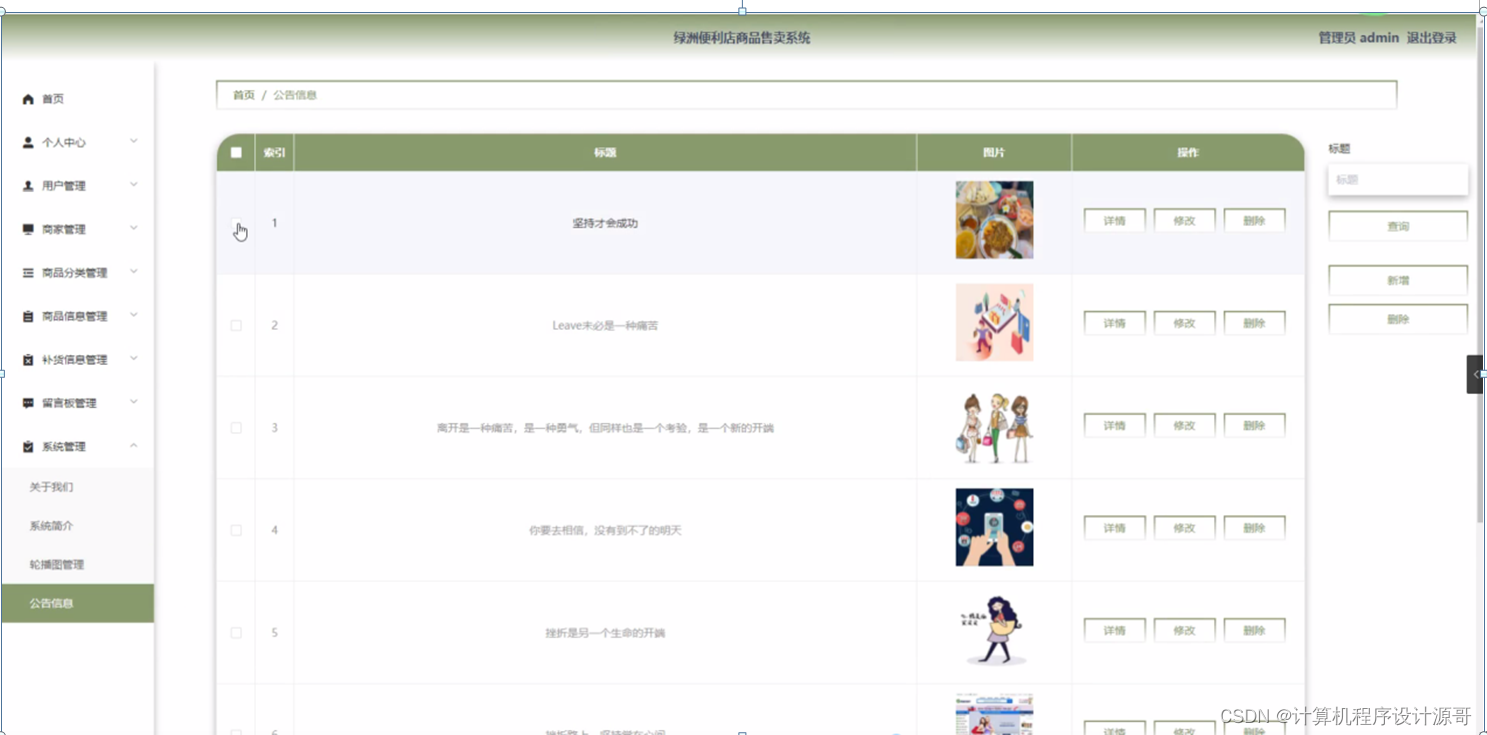This screenshot has width=1487, height=735.
Task: Check the checkbox for row 3
Action: 236,428
